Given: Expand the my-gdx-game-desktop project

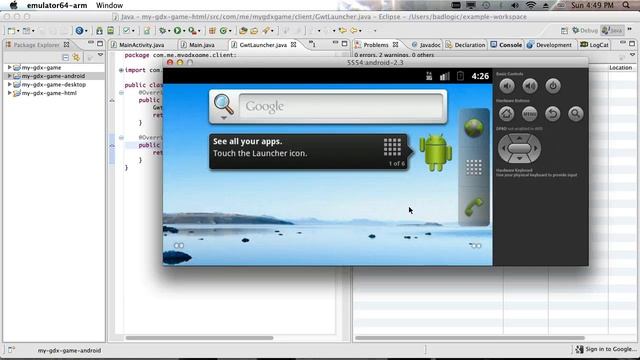Looking at the screenshot, I should pyautogui.click(x=9, y=84).
